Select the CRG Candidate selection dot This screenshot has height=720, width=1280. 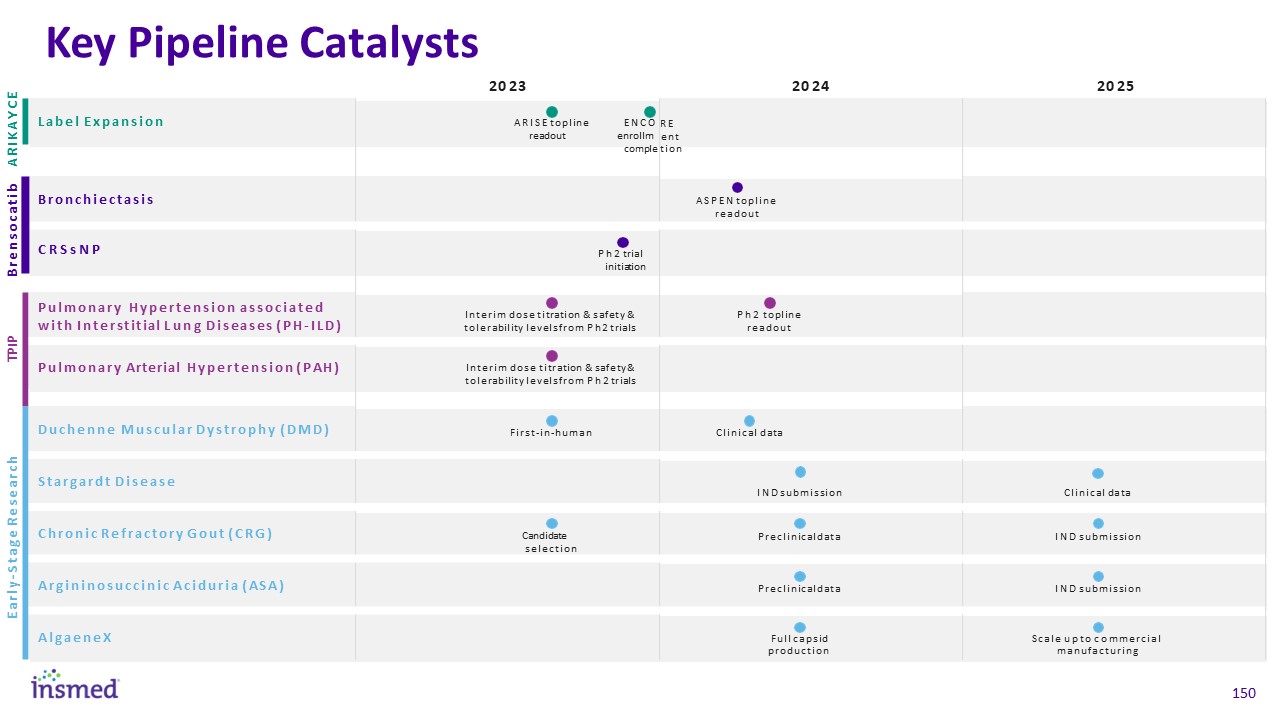point(551,523)
